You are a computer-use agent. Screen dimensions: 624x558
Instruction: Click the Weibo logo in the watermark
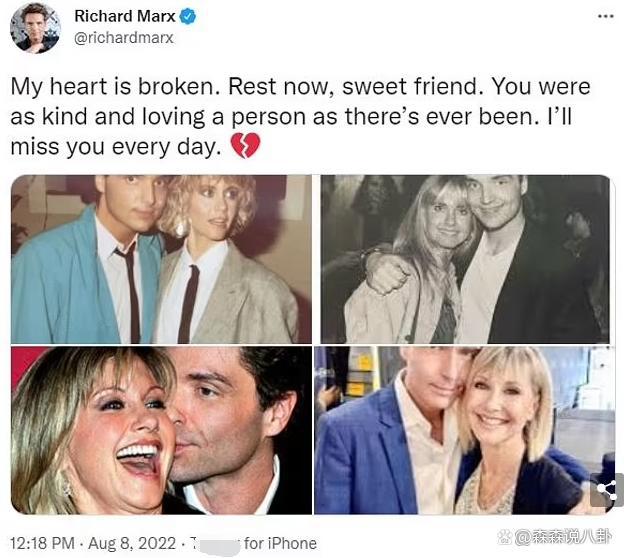(x=505, y=538)
